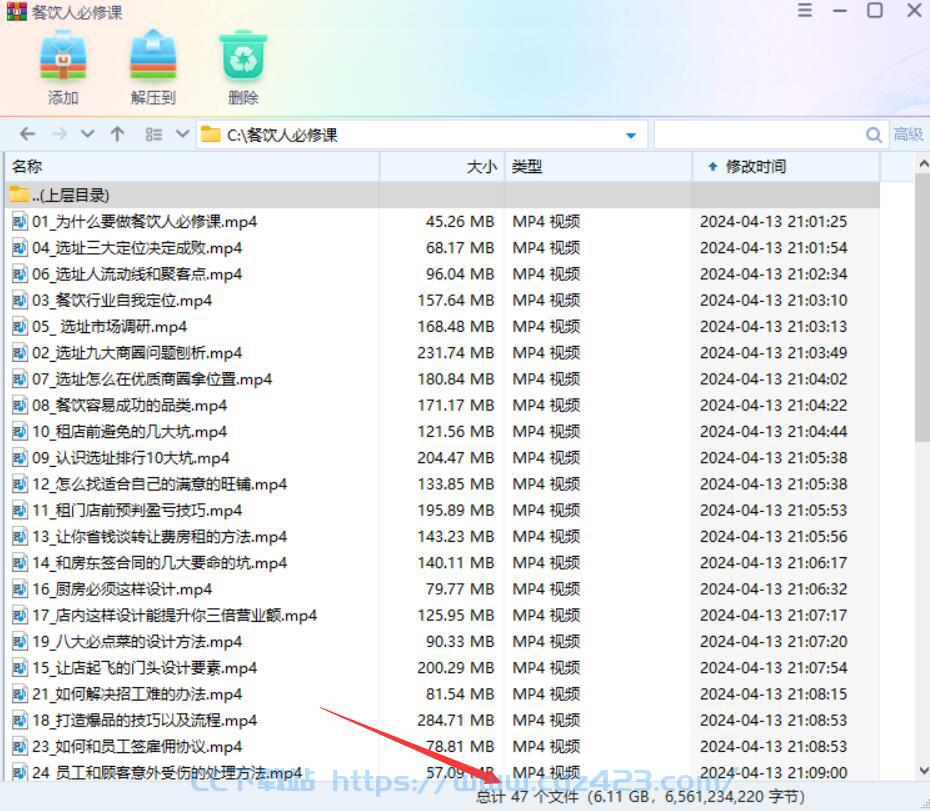Click timestamp 2024-04-13 21:07:54
The width and height of the screenshot is (930, 811).
tap(773, 667)
